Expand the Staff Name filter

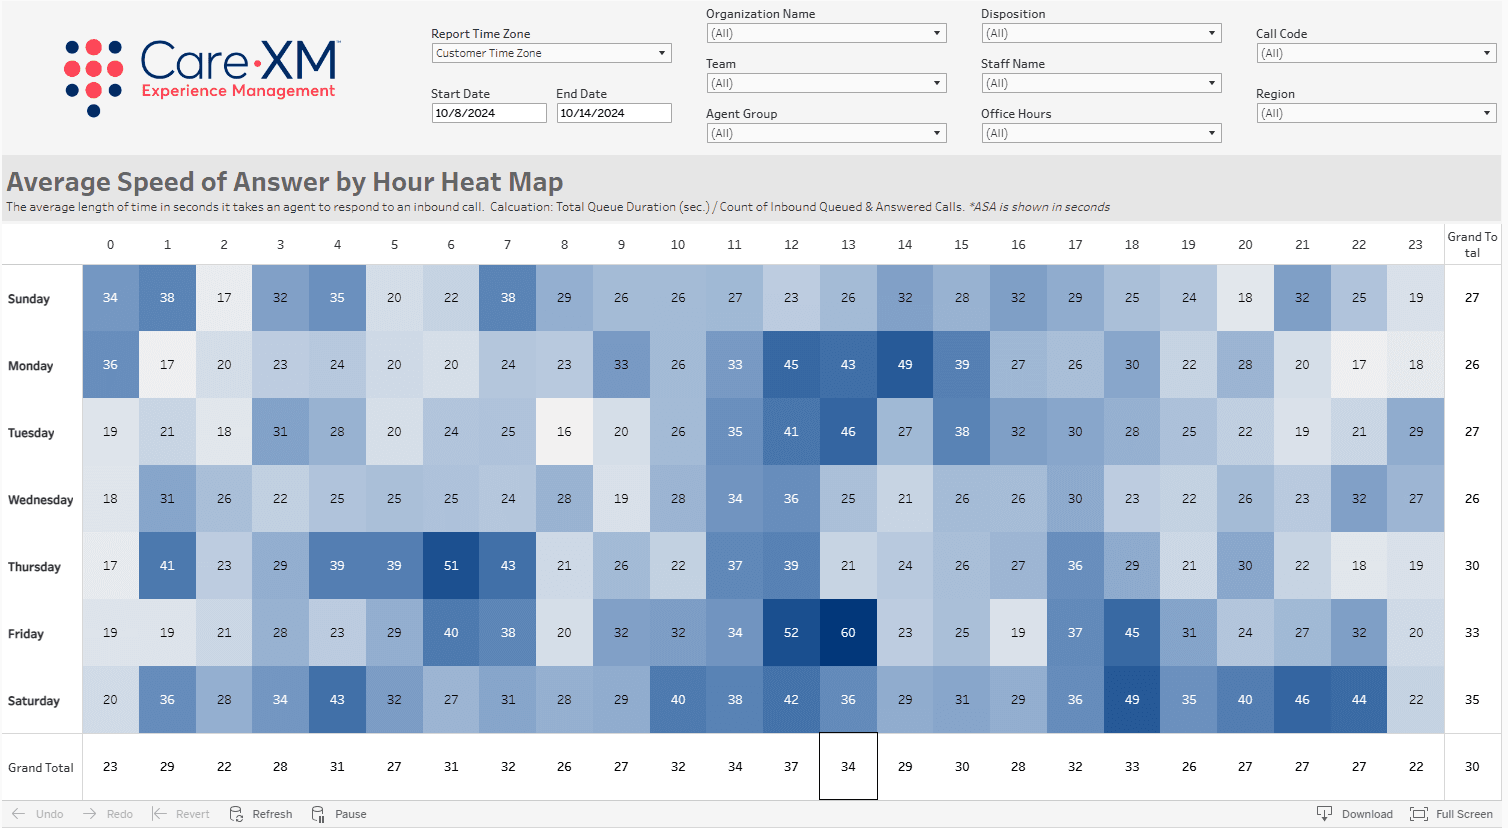coord(1211,82)
